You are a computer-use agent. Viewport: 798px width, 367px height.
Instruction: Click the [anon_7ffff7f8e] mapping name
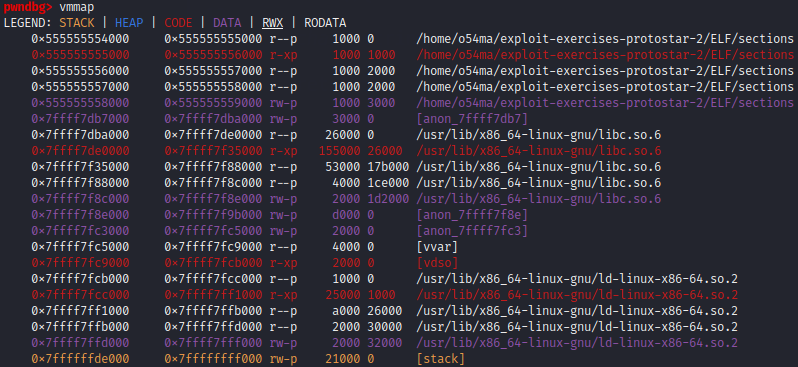472,215
